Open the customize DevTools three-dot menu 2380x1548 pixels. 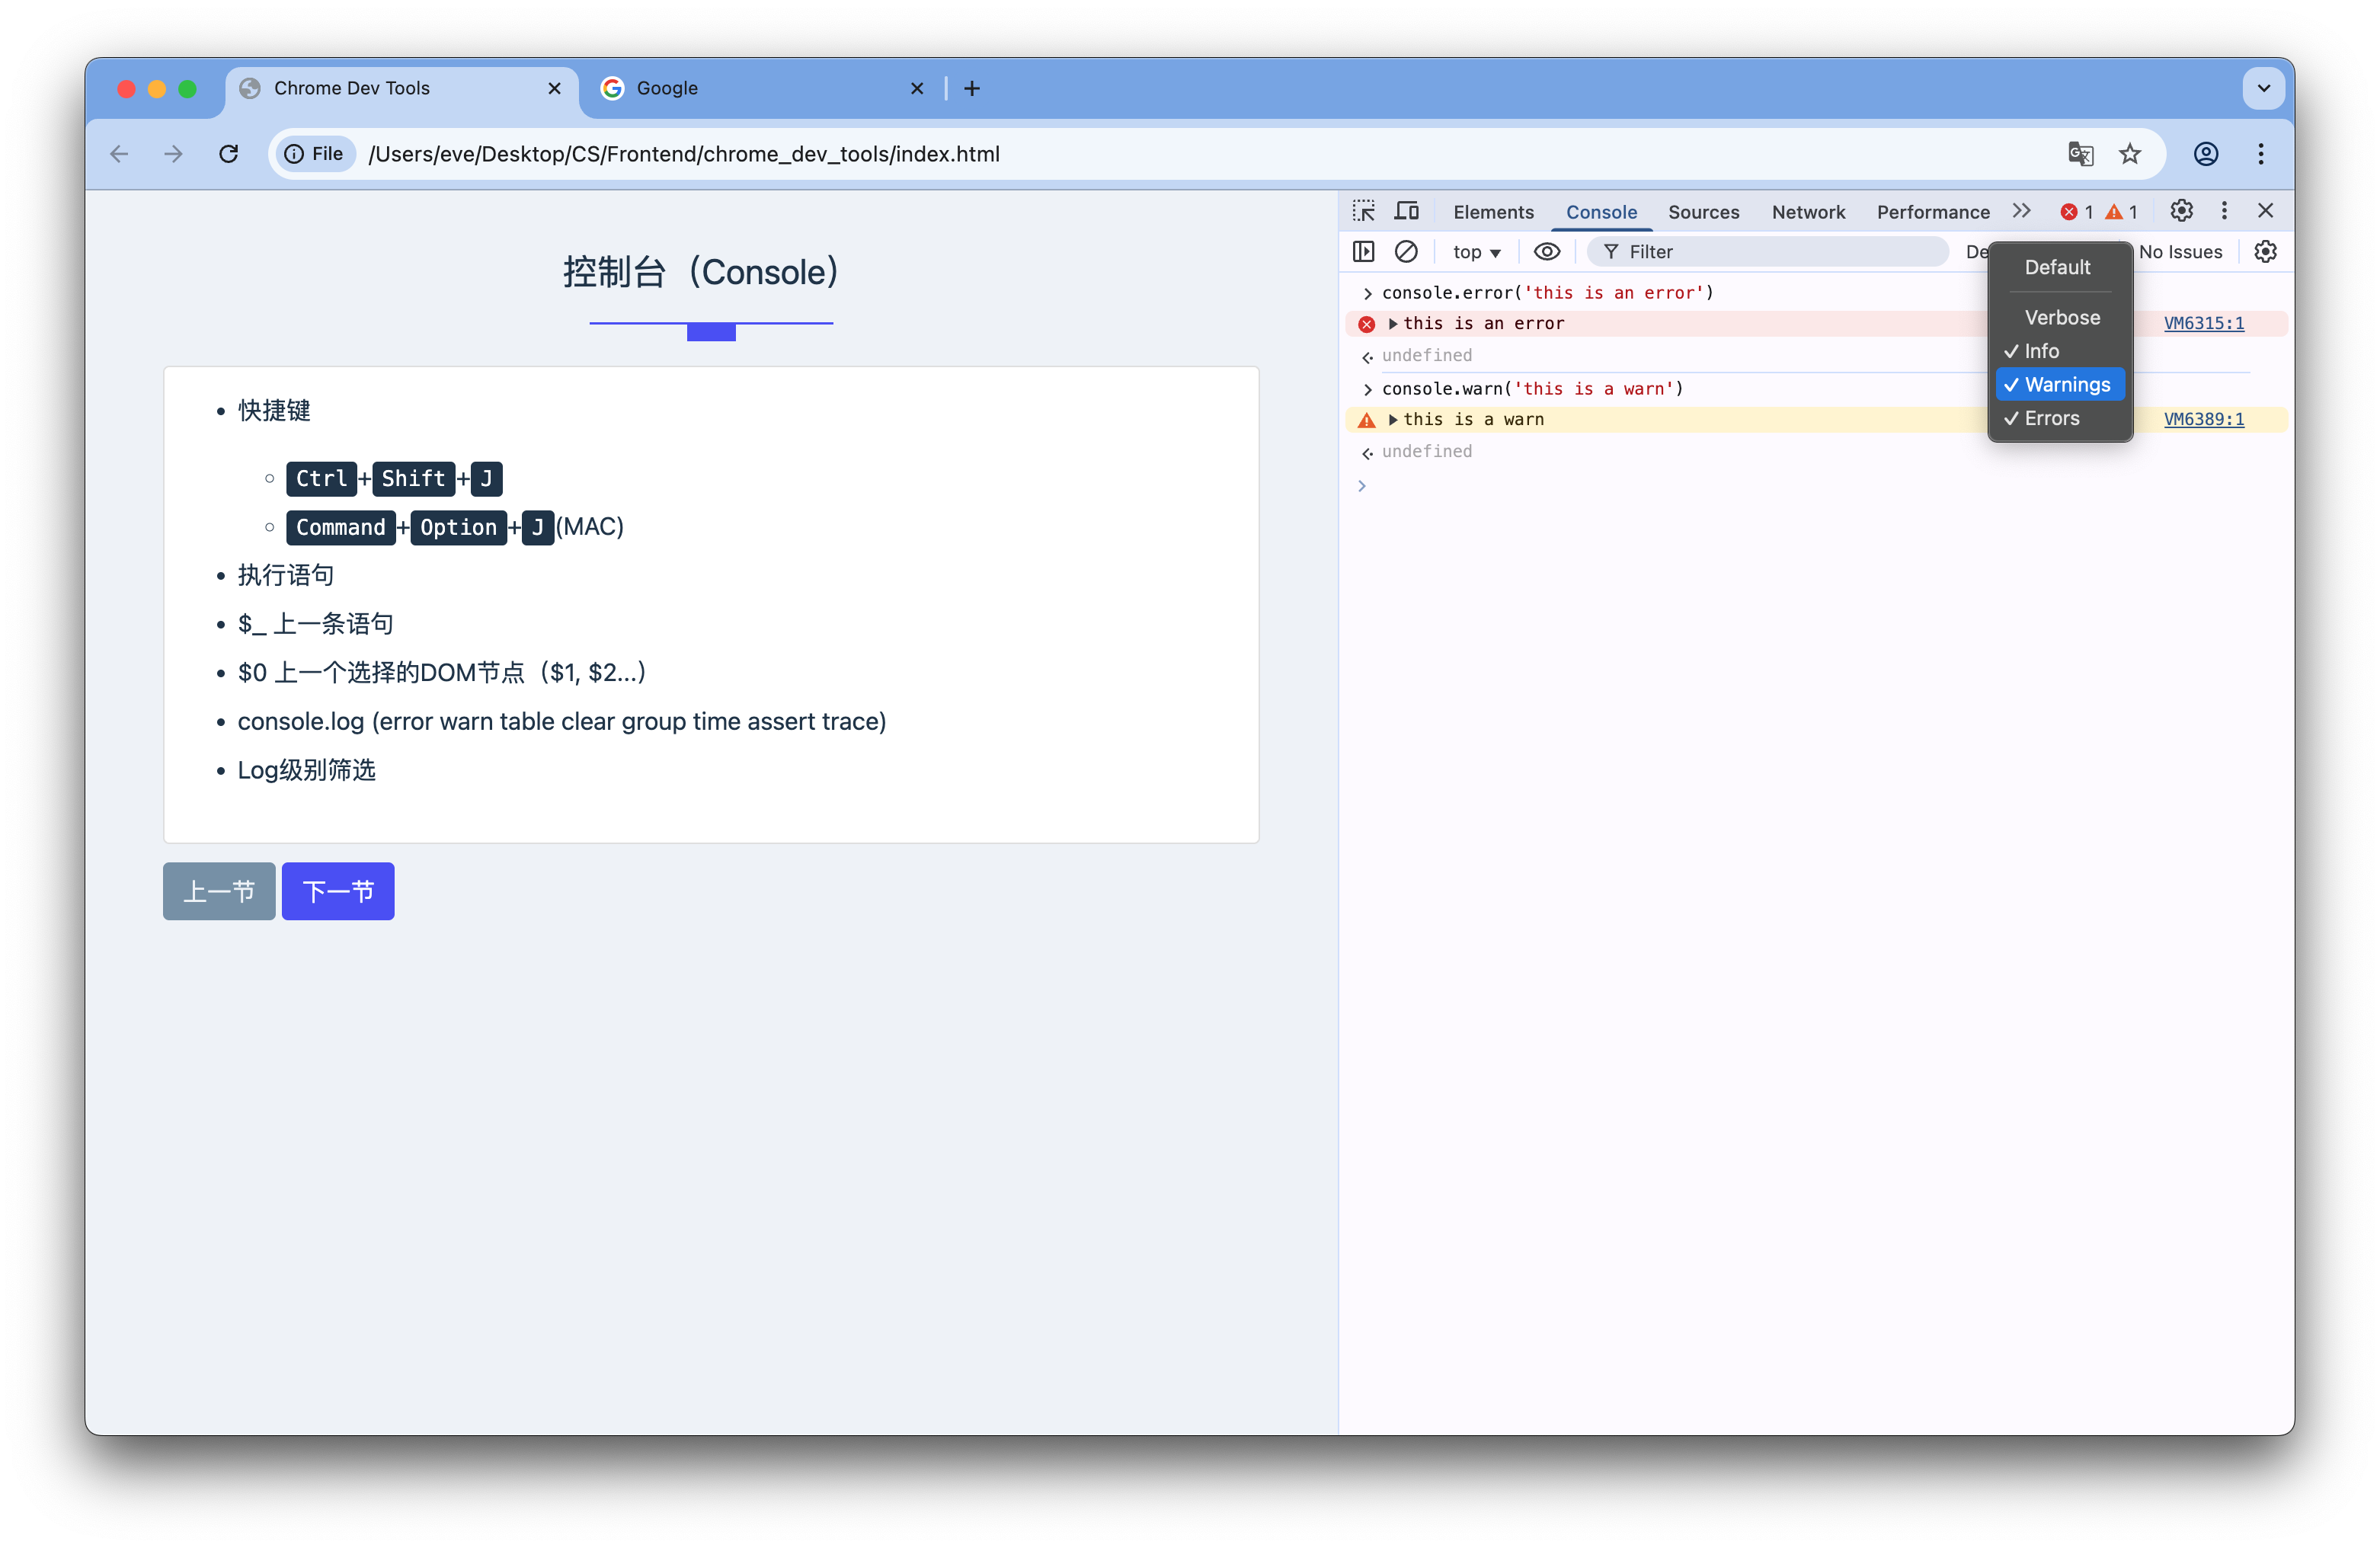pos(2224,211)
